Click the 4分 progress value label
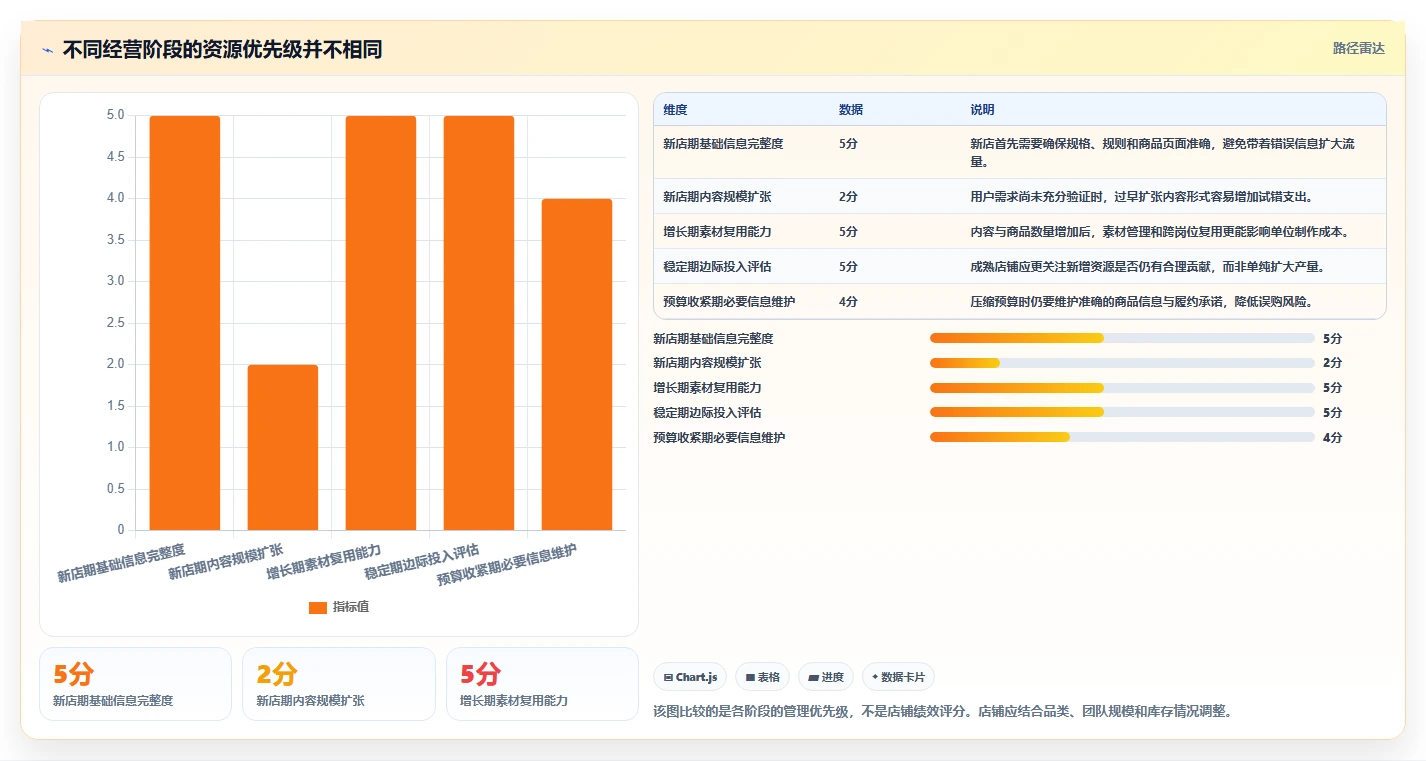The width and height of the screenshot is (1426, 761). 1332,437
